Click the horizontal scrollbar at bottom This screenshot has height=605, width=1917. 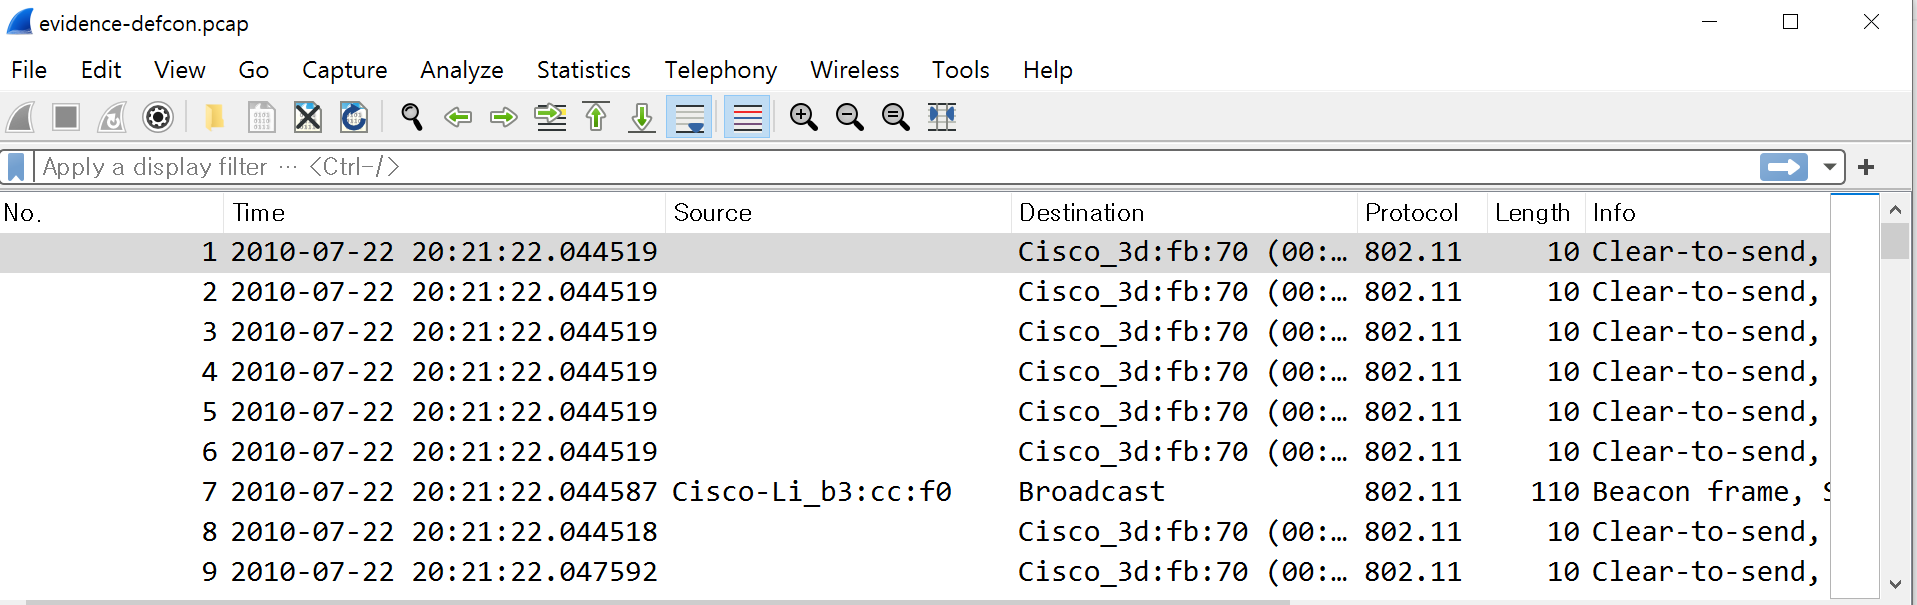coord(657,602)
